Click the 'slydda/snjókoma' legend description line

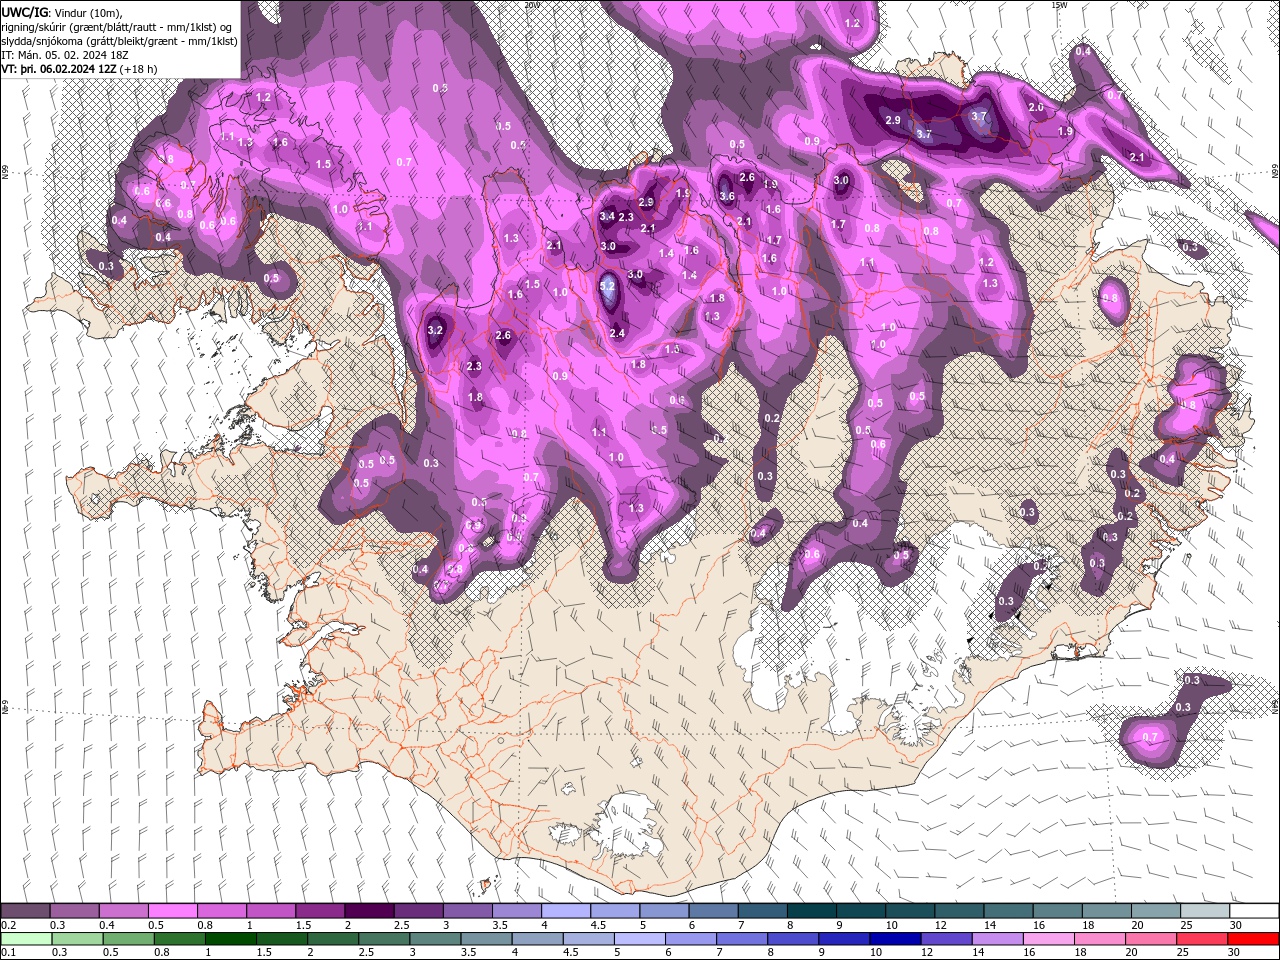(119, 41)
